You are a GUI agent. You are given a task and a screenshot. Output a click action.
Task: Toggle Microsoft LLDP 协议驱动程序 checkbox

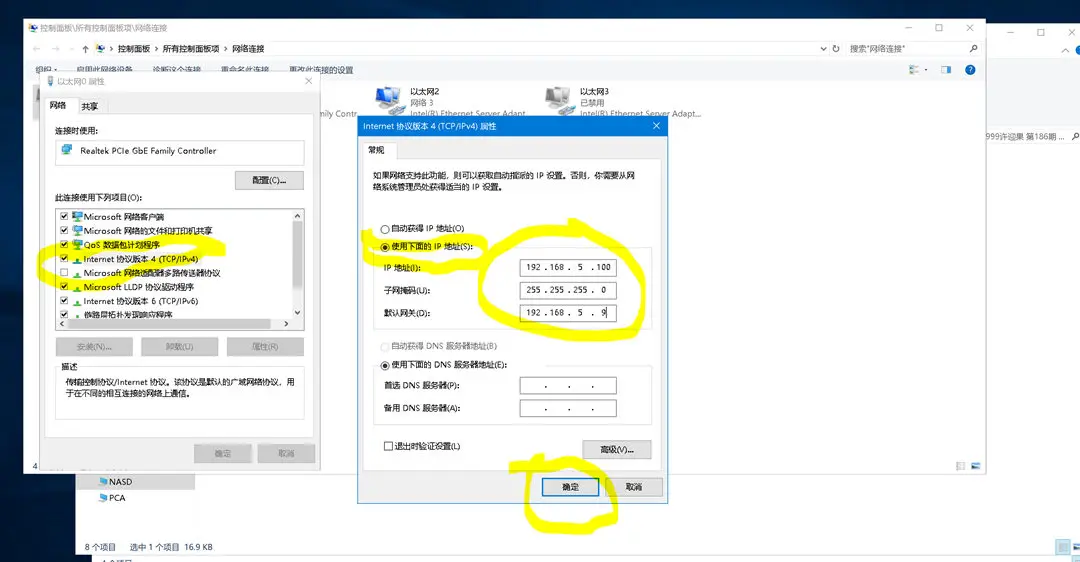coord(64,287)
